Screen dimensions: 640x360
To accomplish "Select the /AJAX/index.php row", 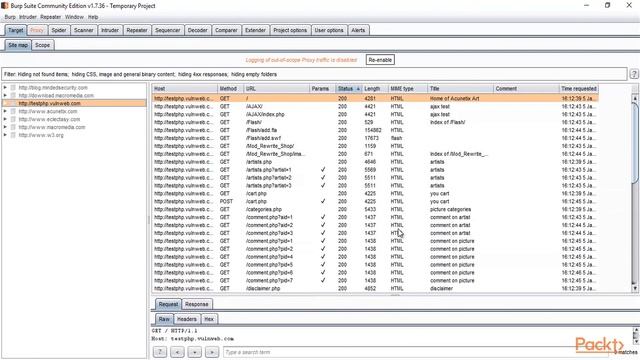I will 376,114.
